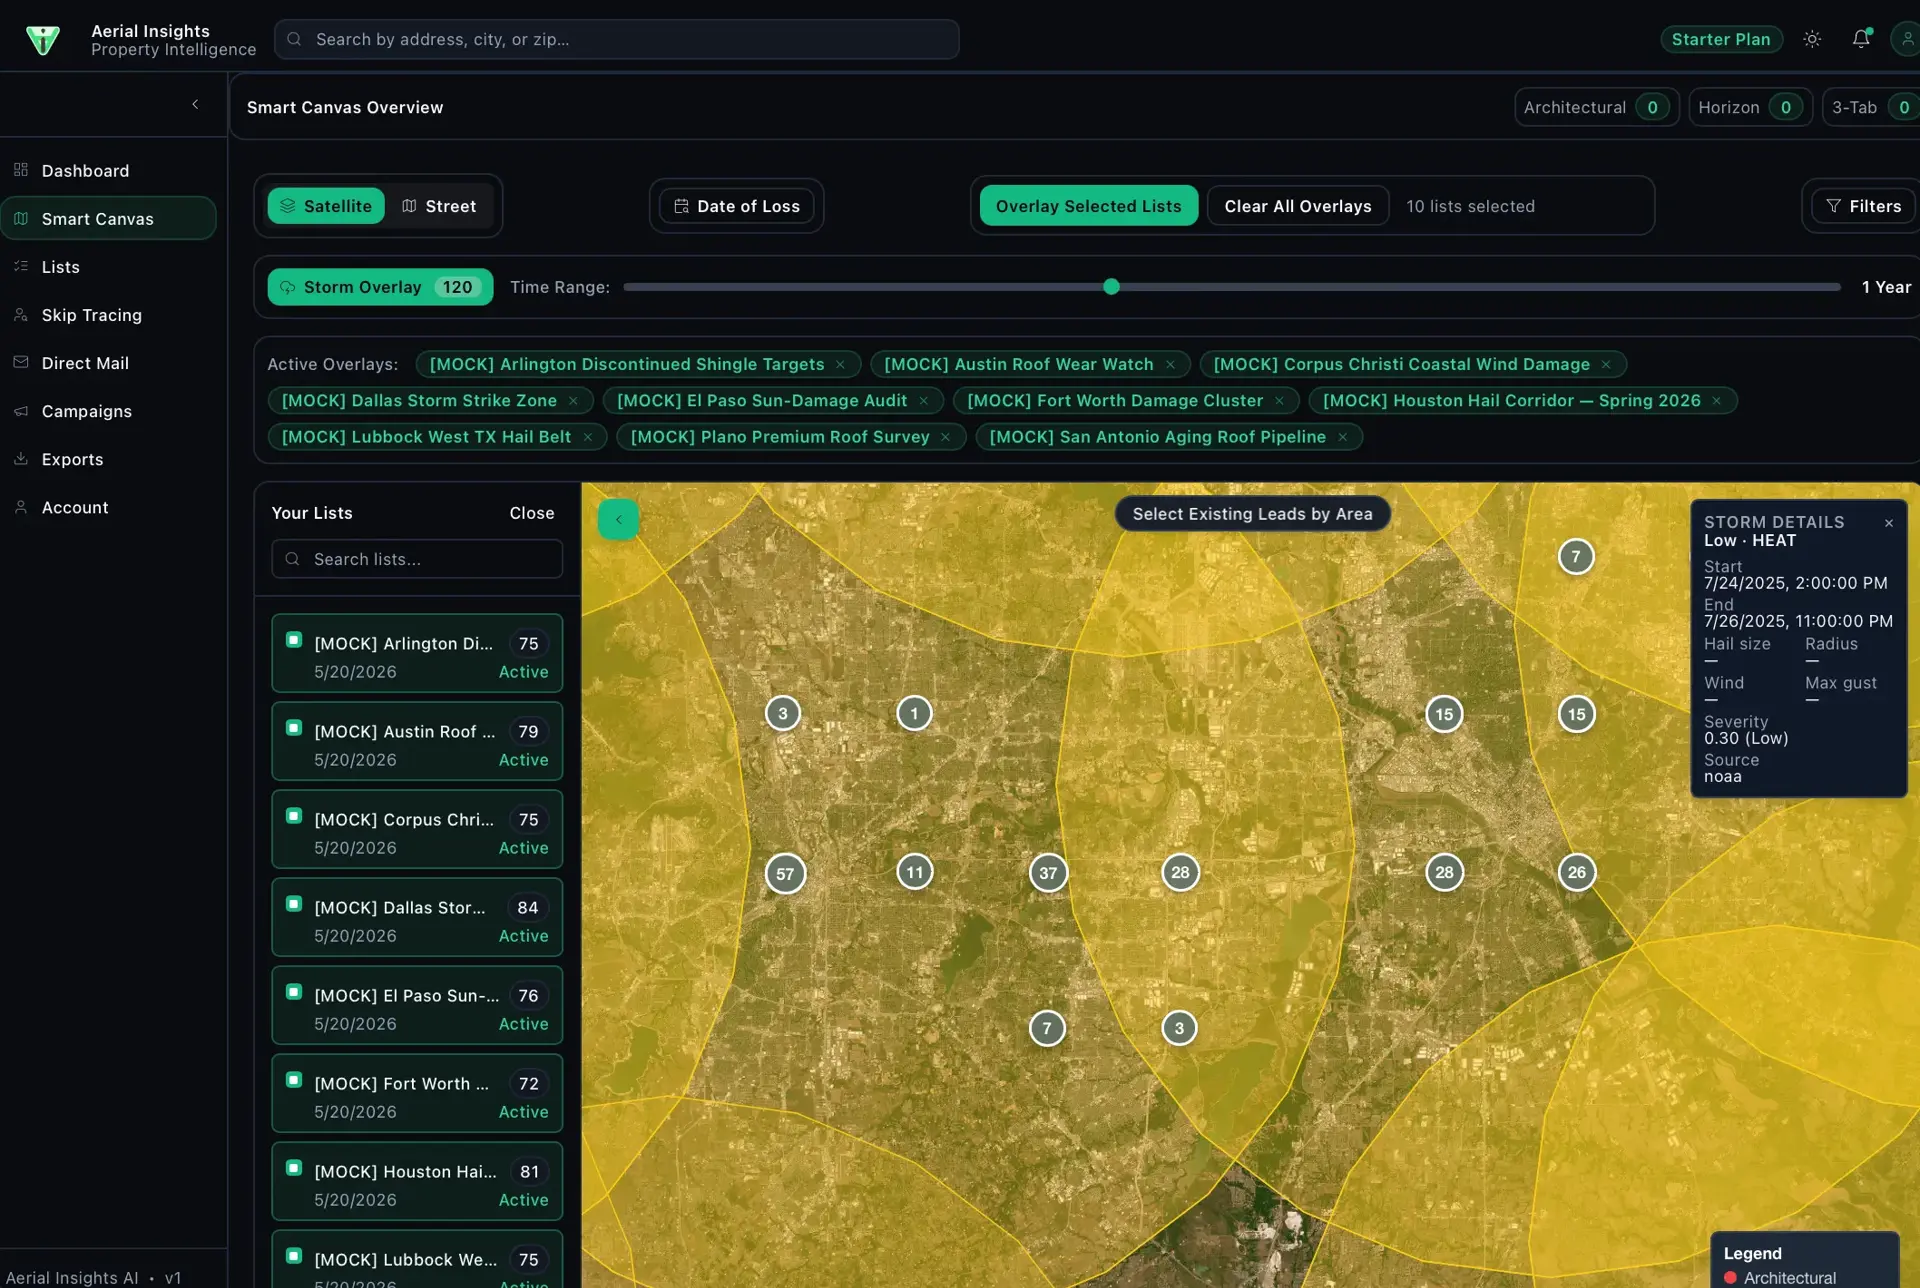Click the Architectural red legend swatch
The width and height of the screenshot is (1920, 1288).
click(x=1730, y=1278)
